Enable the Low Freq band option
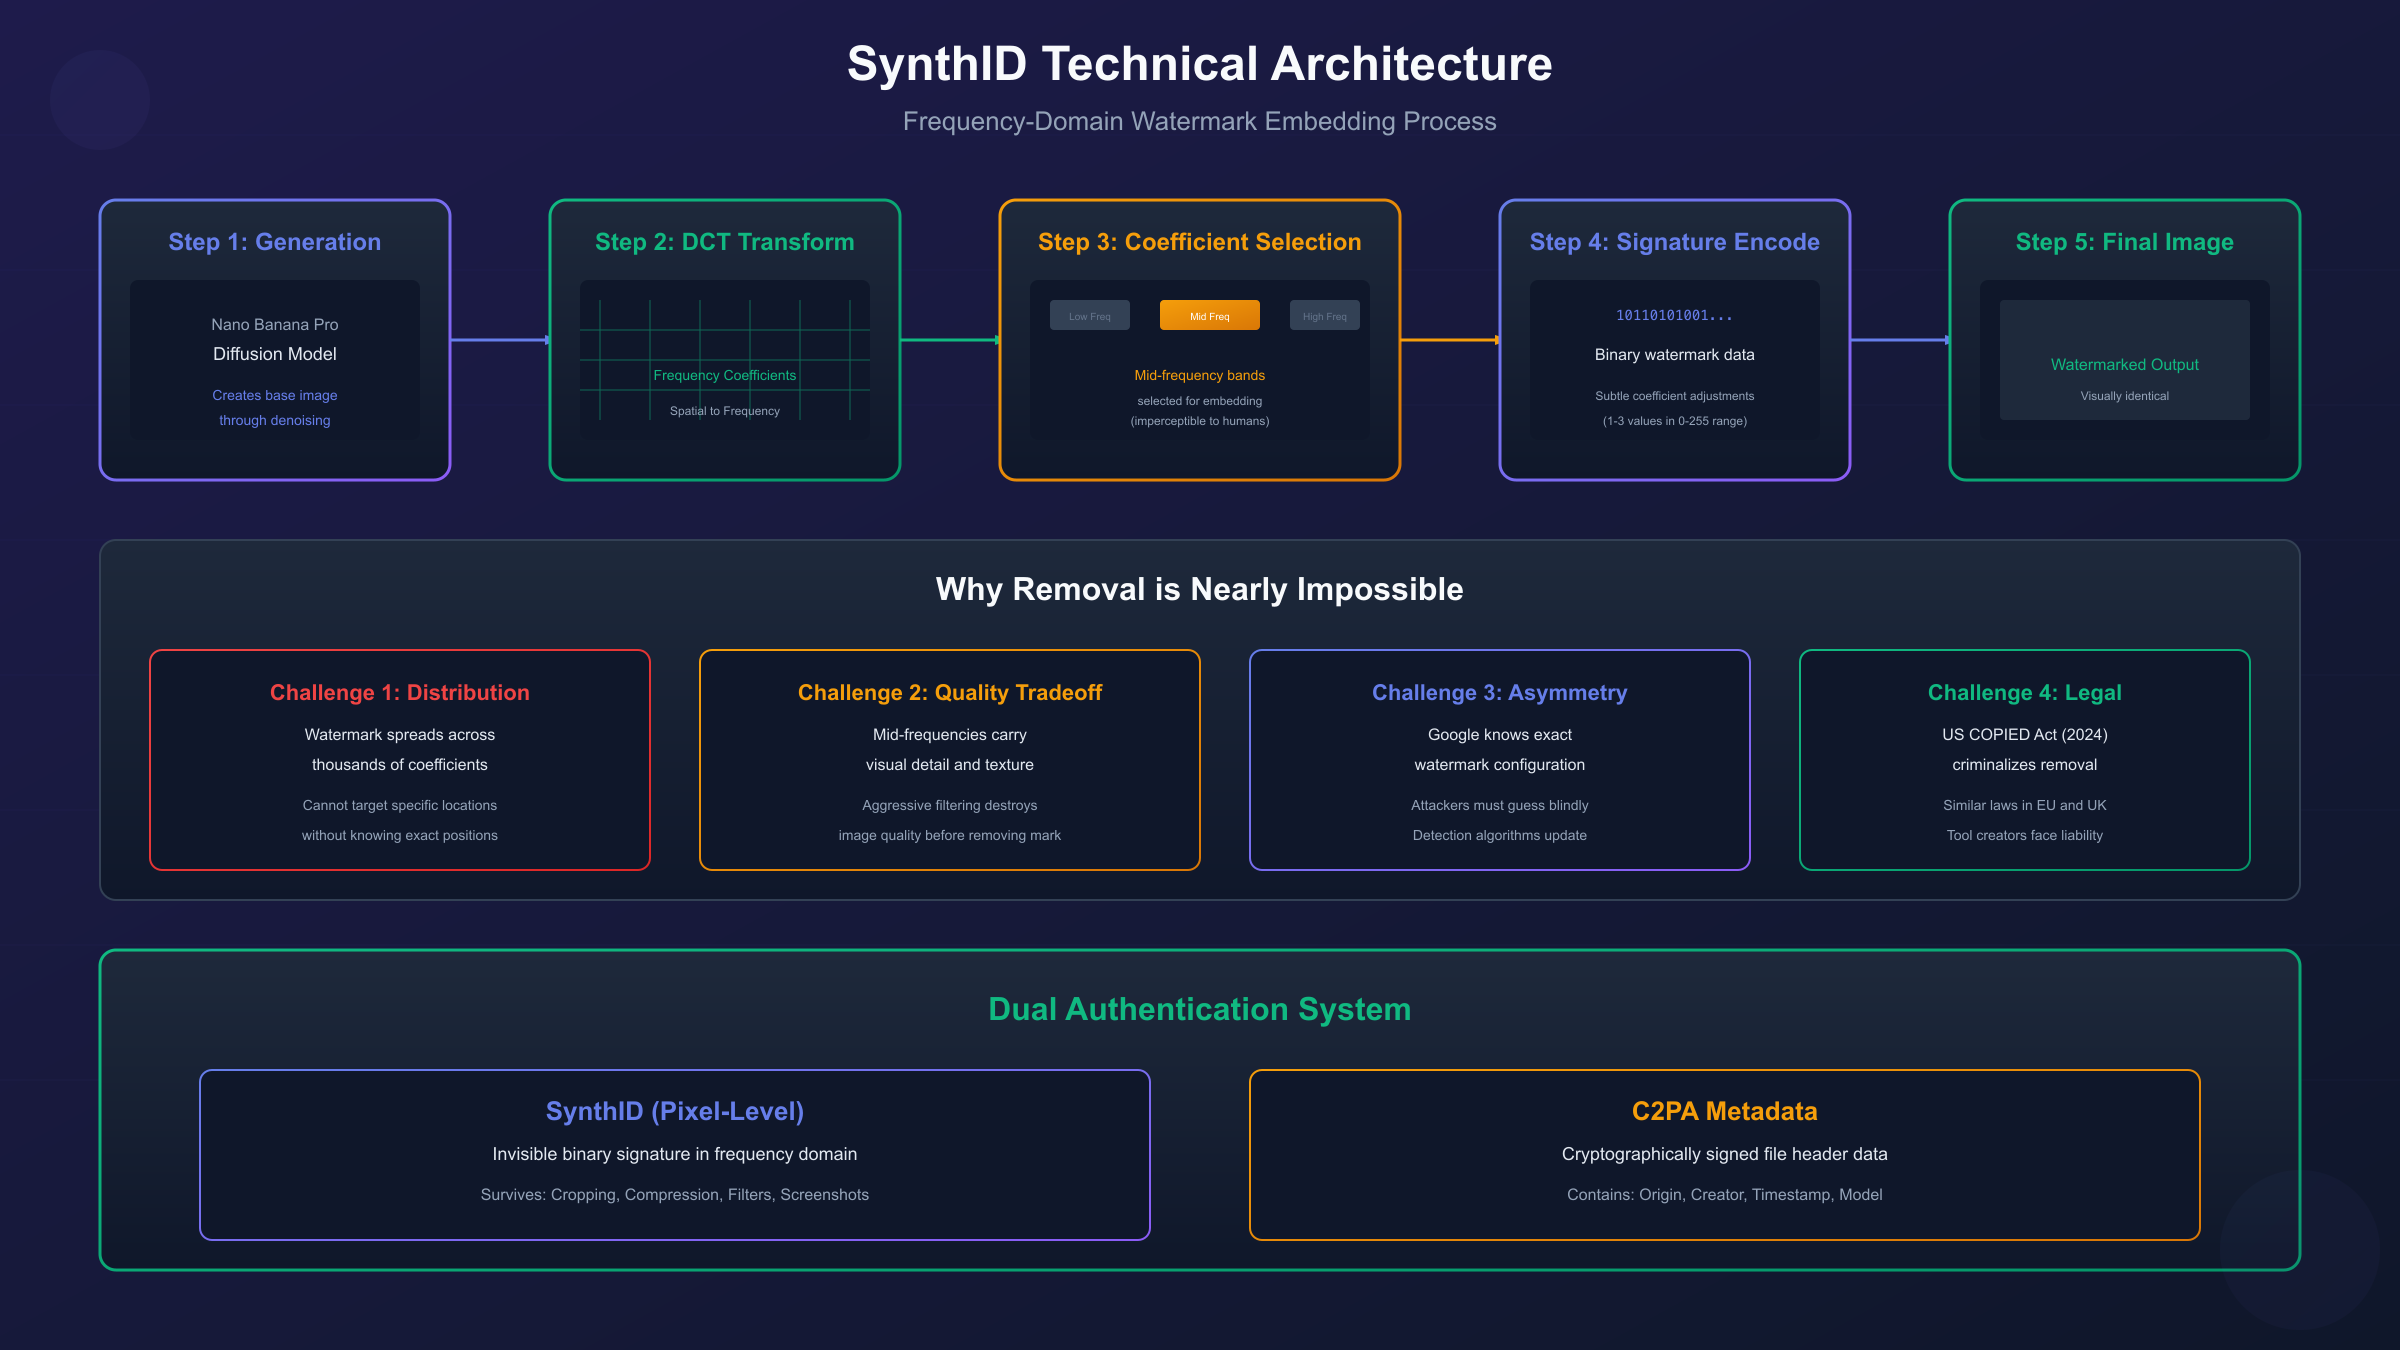Viewport: 2400px width, 1350px height. point(1090,315)
